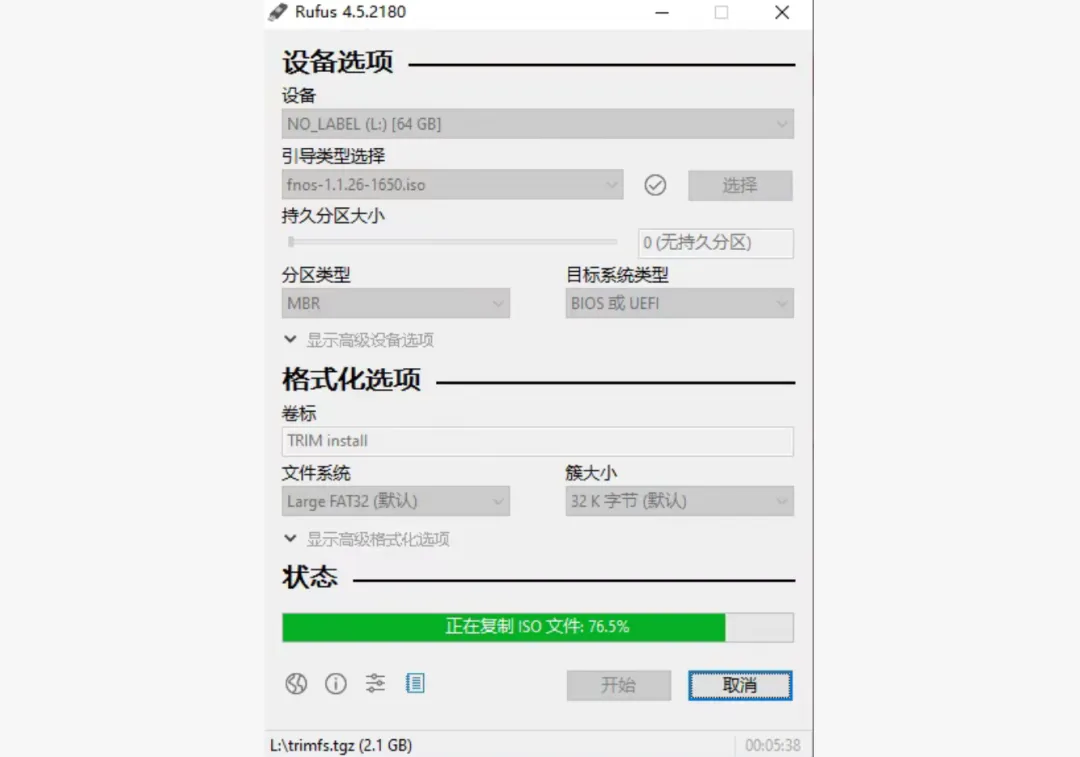Image resolution: width=1080 pixels, height=757 pixels.
Task: Click the 开始 button
Action: click(x=619, y=685)
